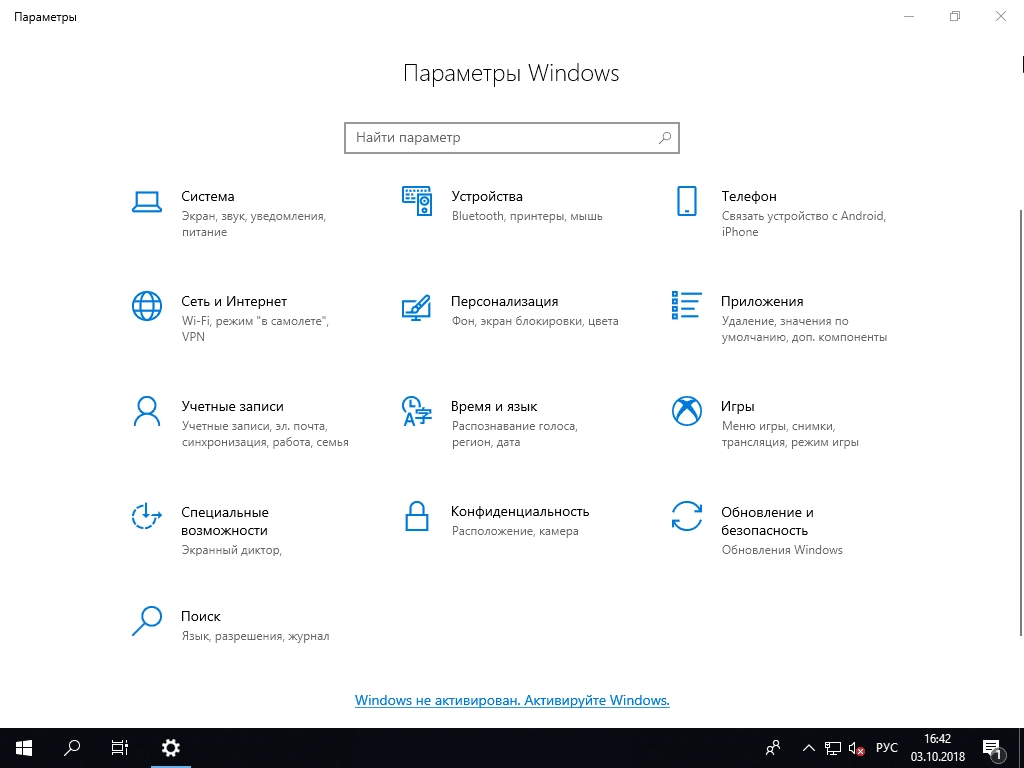This screenshot has width=1024, height=768.
Task: Open the Учетные записи person icon
Action: point(147,411)
